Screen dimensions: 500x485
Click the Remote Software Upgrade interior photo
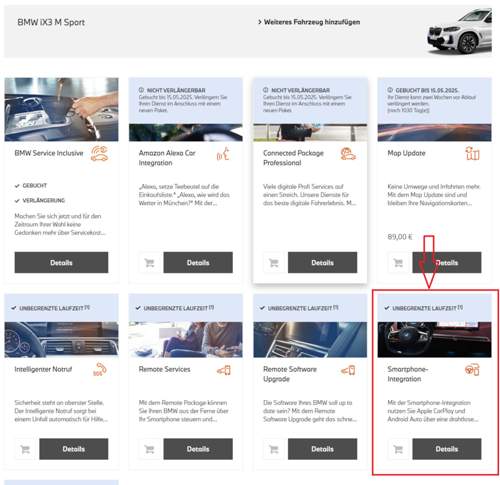pyautogui.click(x=310, y=339)
